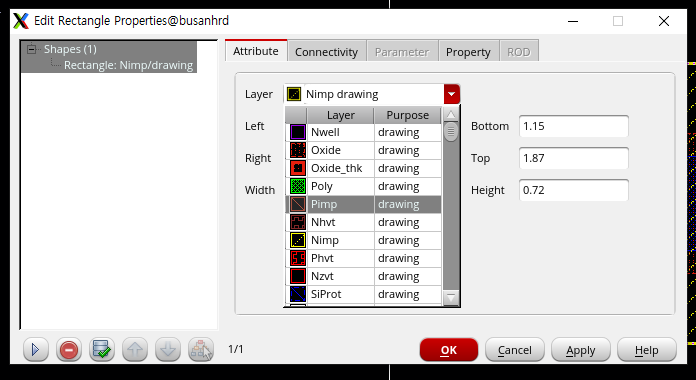The height and width of the screenshot is (380, 696).
Task: Click the Top value field 1.87
Action: (574, 158)
